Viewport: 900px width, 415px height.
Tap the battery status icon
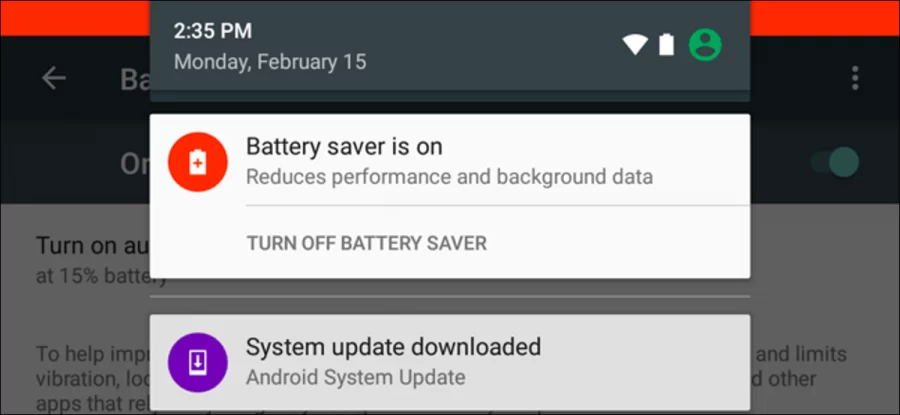(666, 45)
